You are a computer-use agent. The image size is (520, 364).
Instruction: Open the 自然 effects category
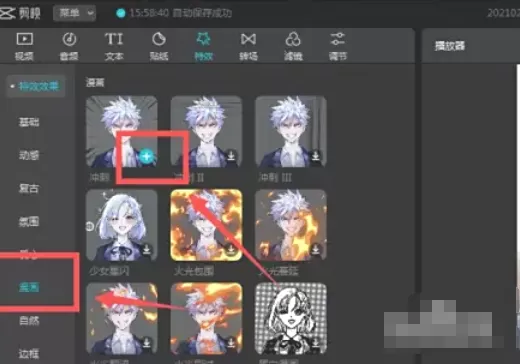point(29,321)
